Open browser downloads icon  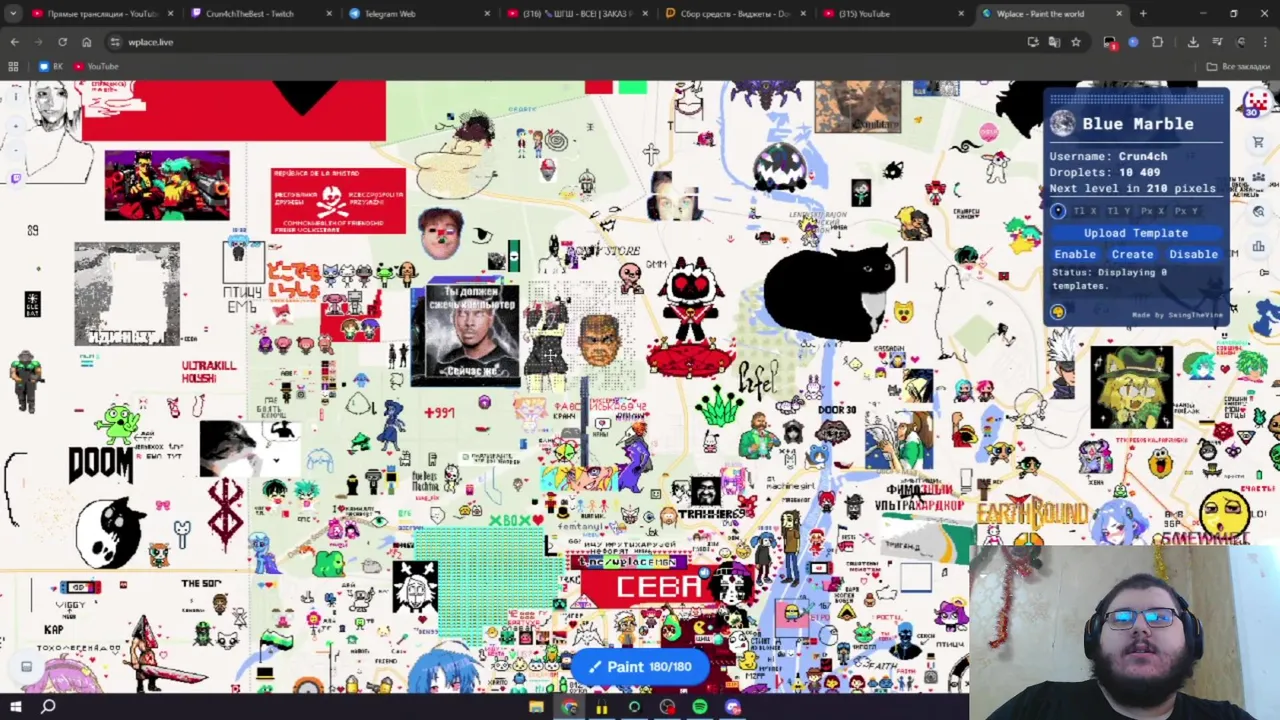click(x=1193, y=42)
